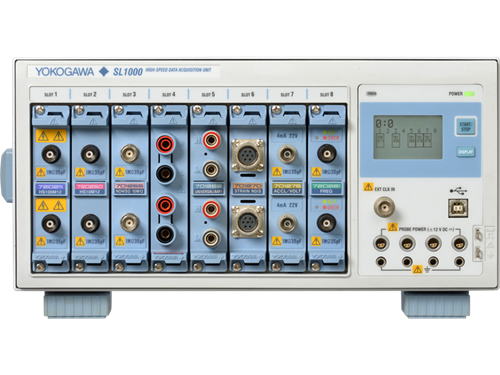Click the LCD status screen showing 0:0
The height and width of the screenshot is (375, 500).
pyautogui.click(x=408, y=137)
